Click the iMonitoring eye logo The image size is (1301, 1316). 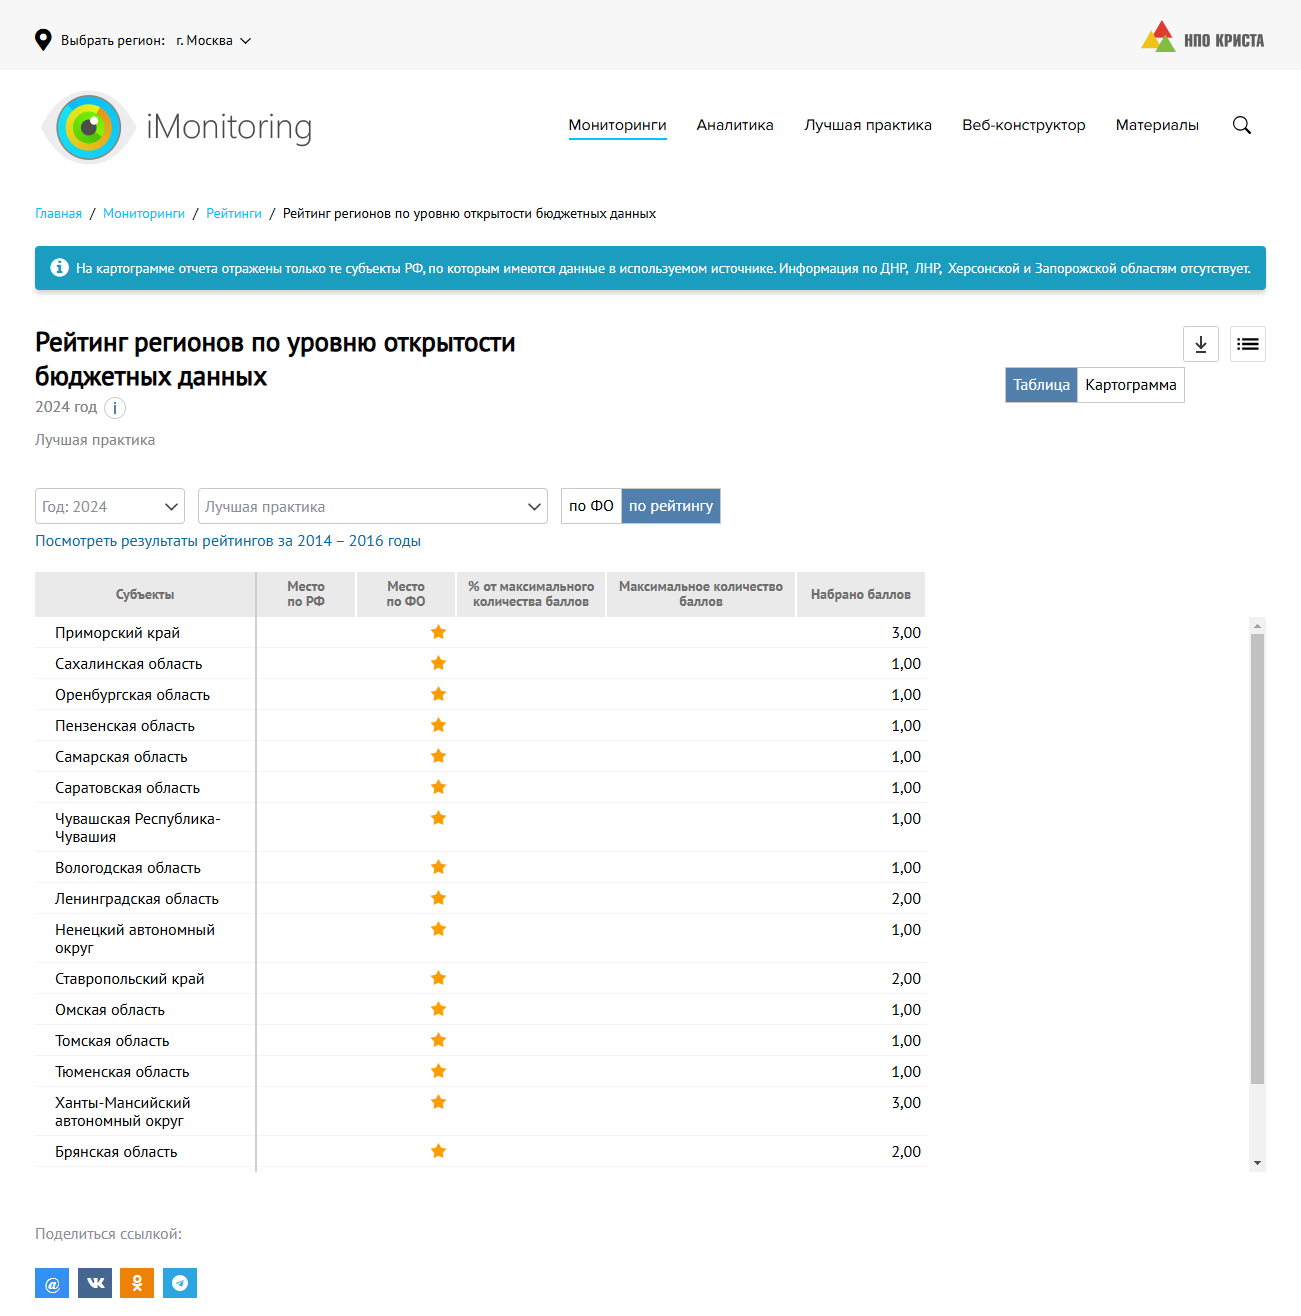(x=89, y=127)
